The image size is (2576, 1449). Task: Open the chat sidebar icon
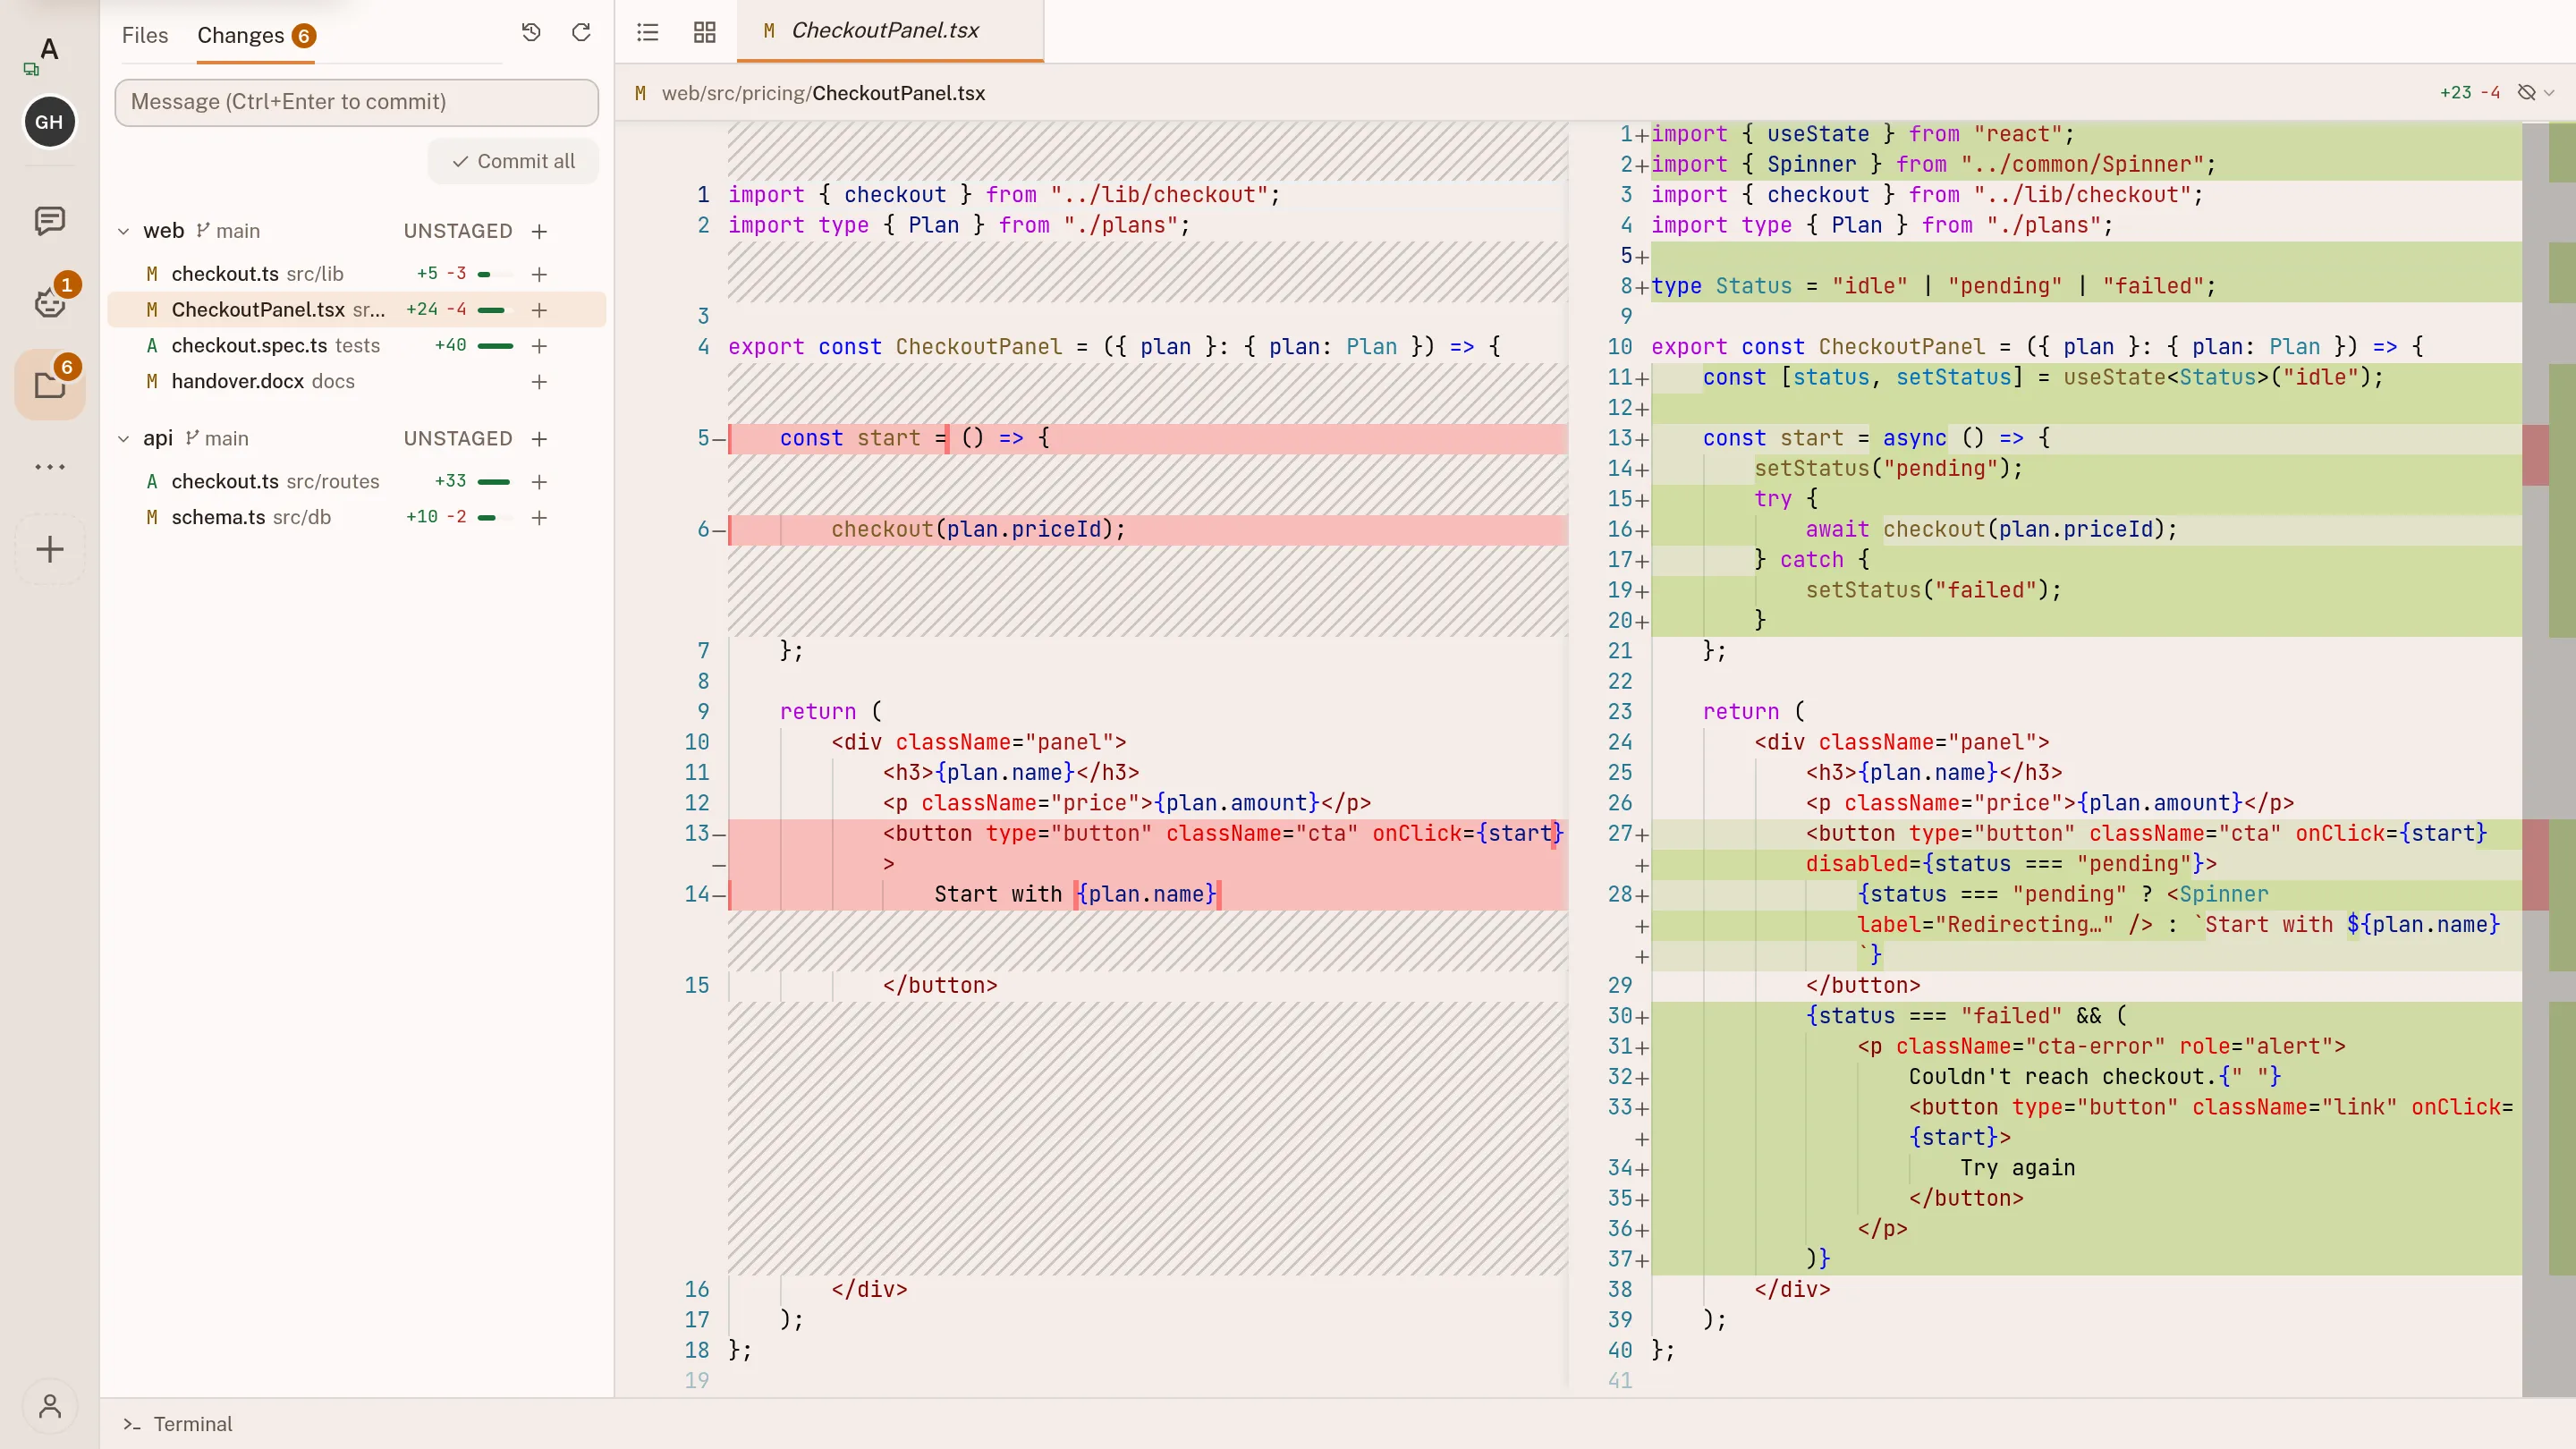(x=50, y=220)
